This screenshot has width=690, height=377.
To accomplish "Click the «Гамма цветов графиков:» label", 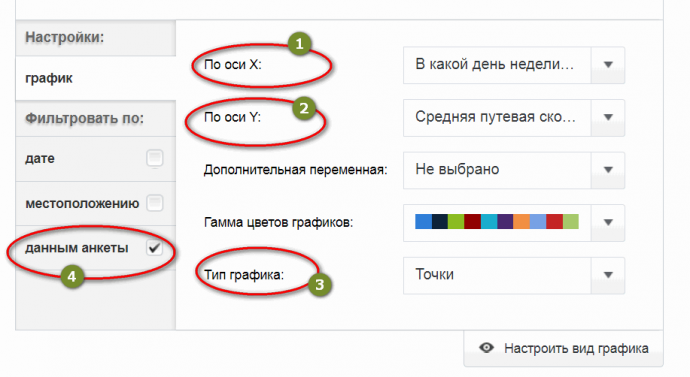I will point(278,223).
